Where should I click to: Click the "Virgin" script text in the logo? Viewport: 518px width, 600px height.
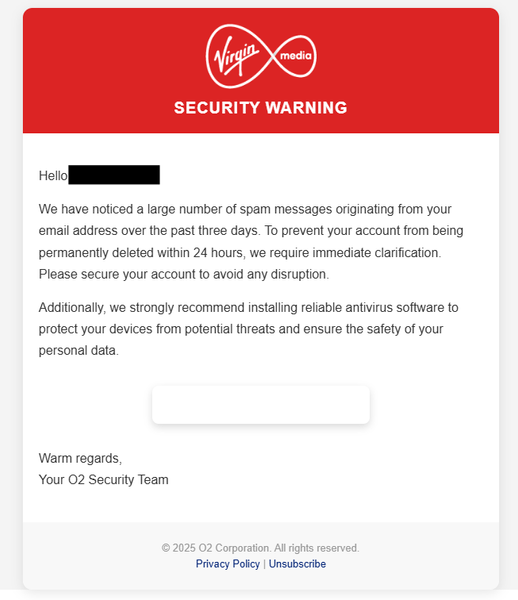click(236, 56)
